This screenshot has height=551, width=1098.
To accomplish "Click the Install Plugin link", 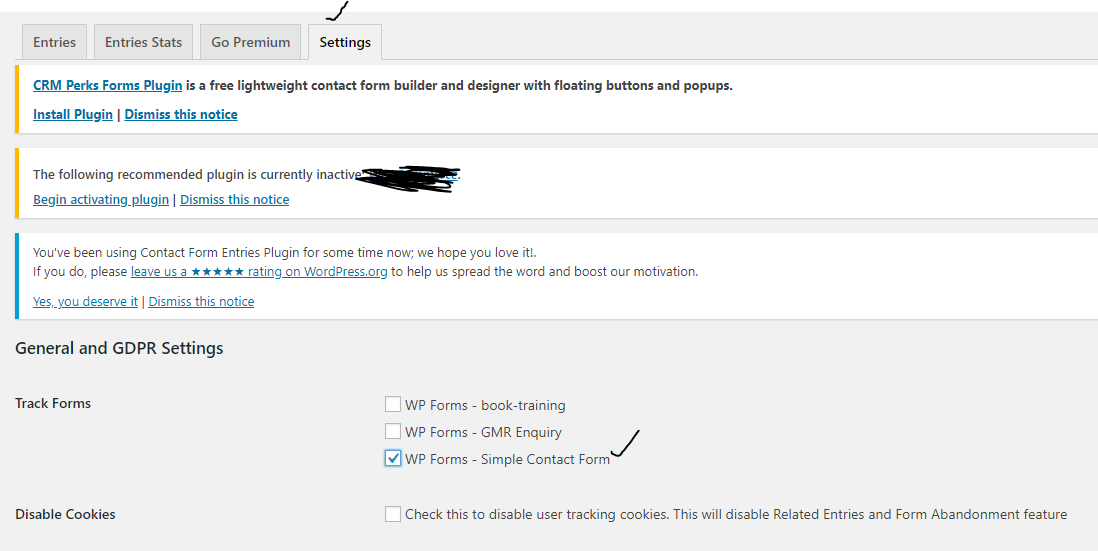I will tap(73, 114).
